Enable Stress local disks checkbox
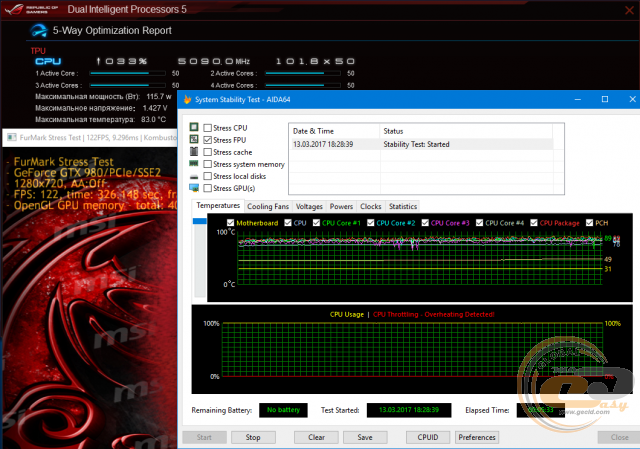Image resolution: width=640 pixels, height=449 pixels. [x=207, y=176]
